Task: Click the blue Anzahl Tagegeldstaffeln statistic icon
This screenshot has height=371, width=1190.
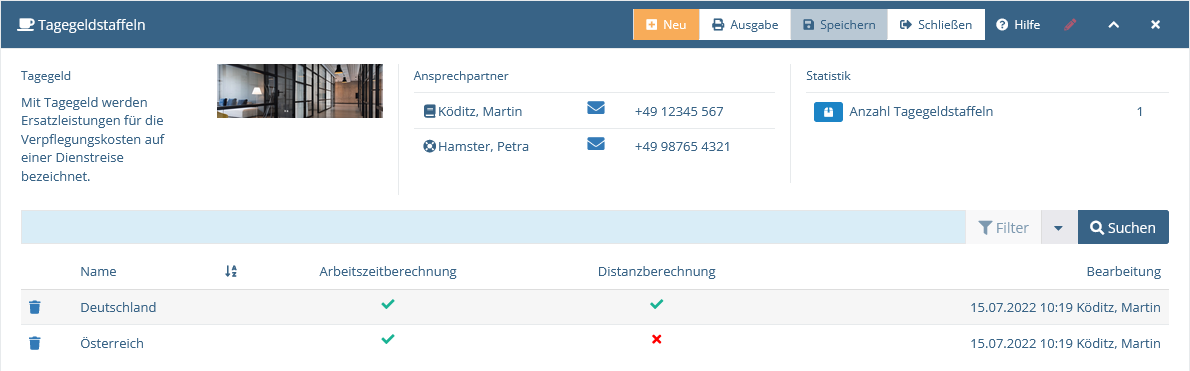Action: tap(828, 112)
